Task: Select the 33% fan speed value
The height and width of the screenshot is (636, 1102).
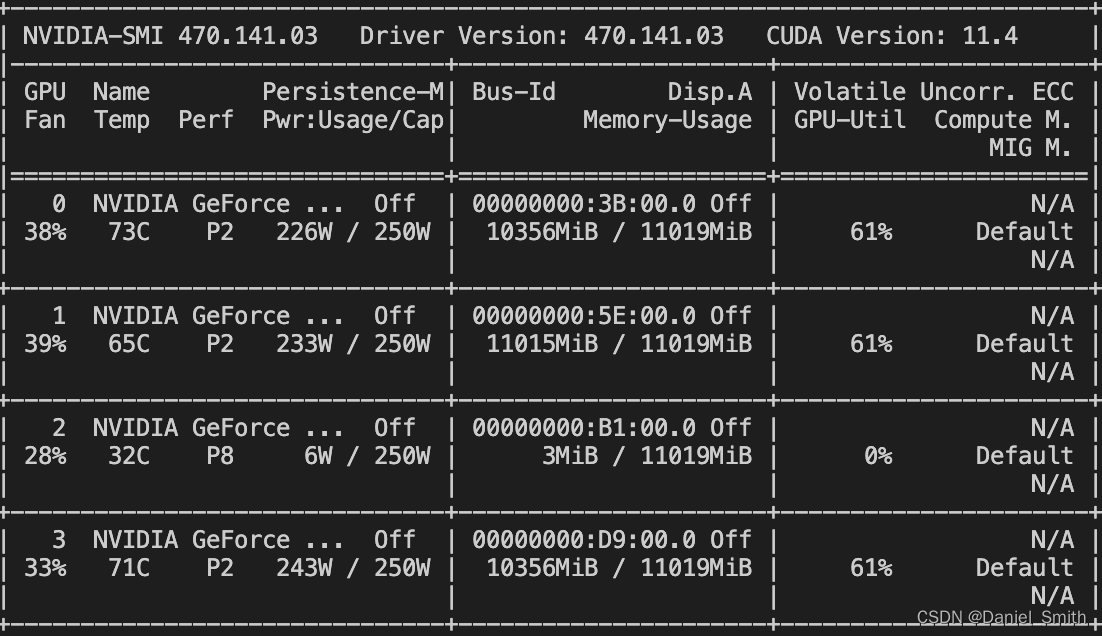Action: (x=45, y=569)
